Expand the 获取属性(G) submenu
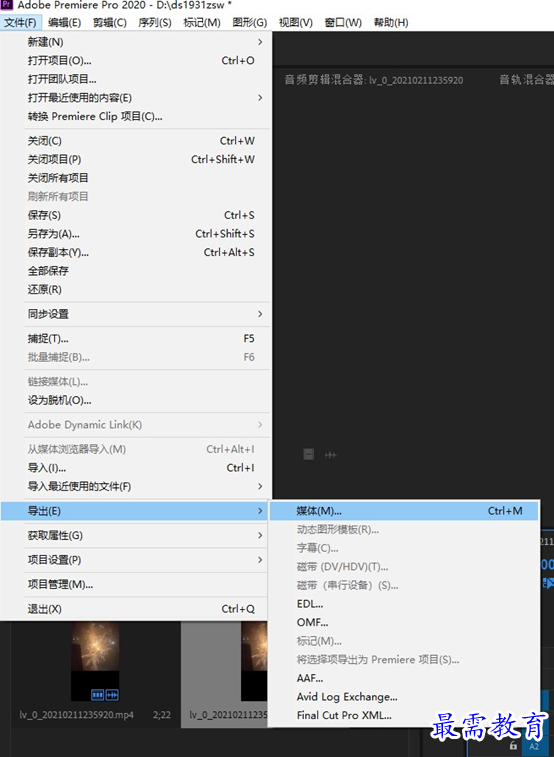The height and width of the screenshot is (757, 554). pyautogui.click(x=135, y=535)
